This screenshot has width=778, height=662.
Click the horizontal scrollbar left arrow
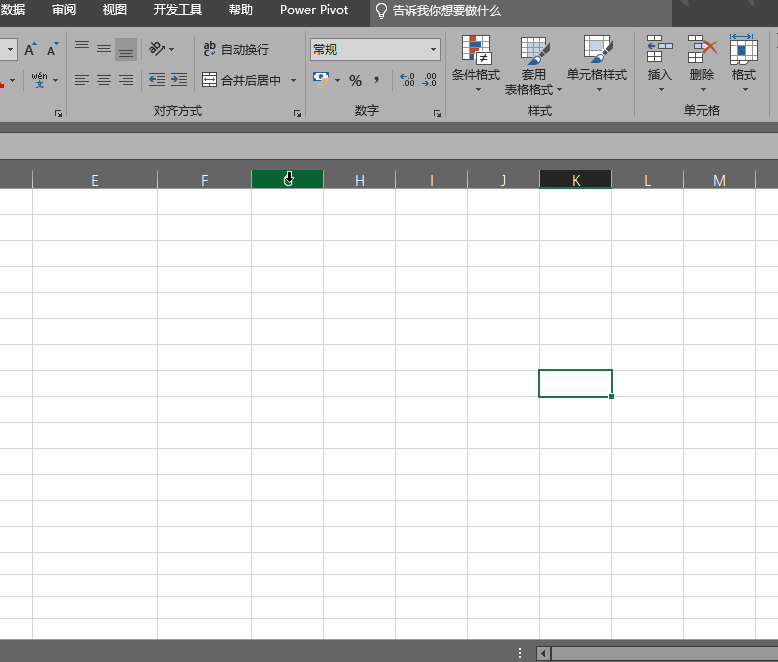pos(543,653)
